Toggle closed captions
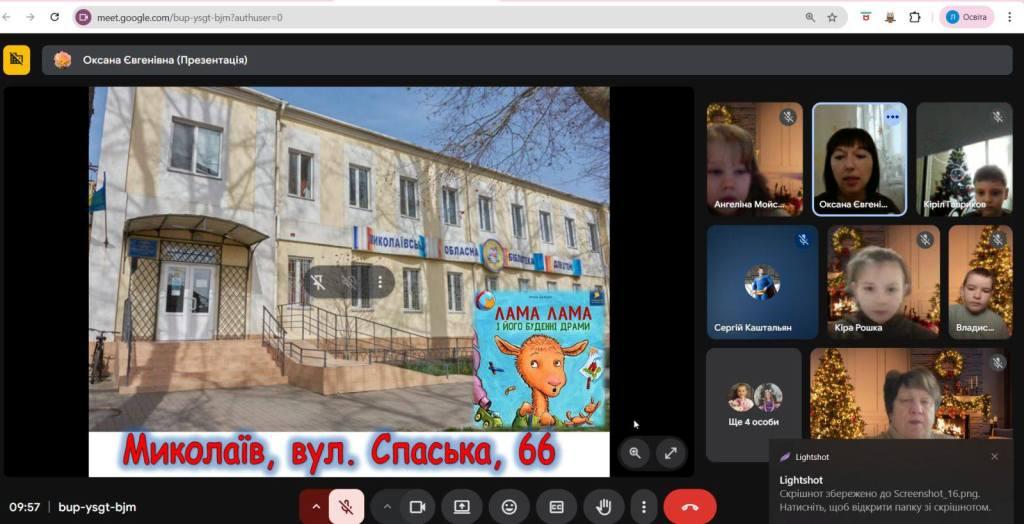 [x=556, y=507]
